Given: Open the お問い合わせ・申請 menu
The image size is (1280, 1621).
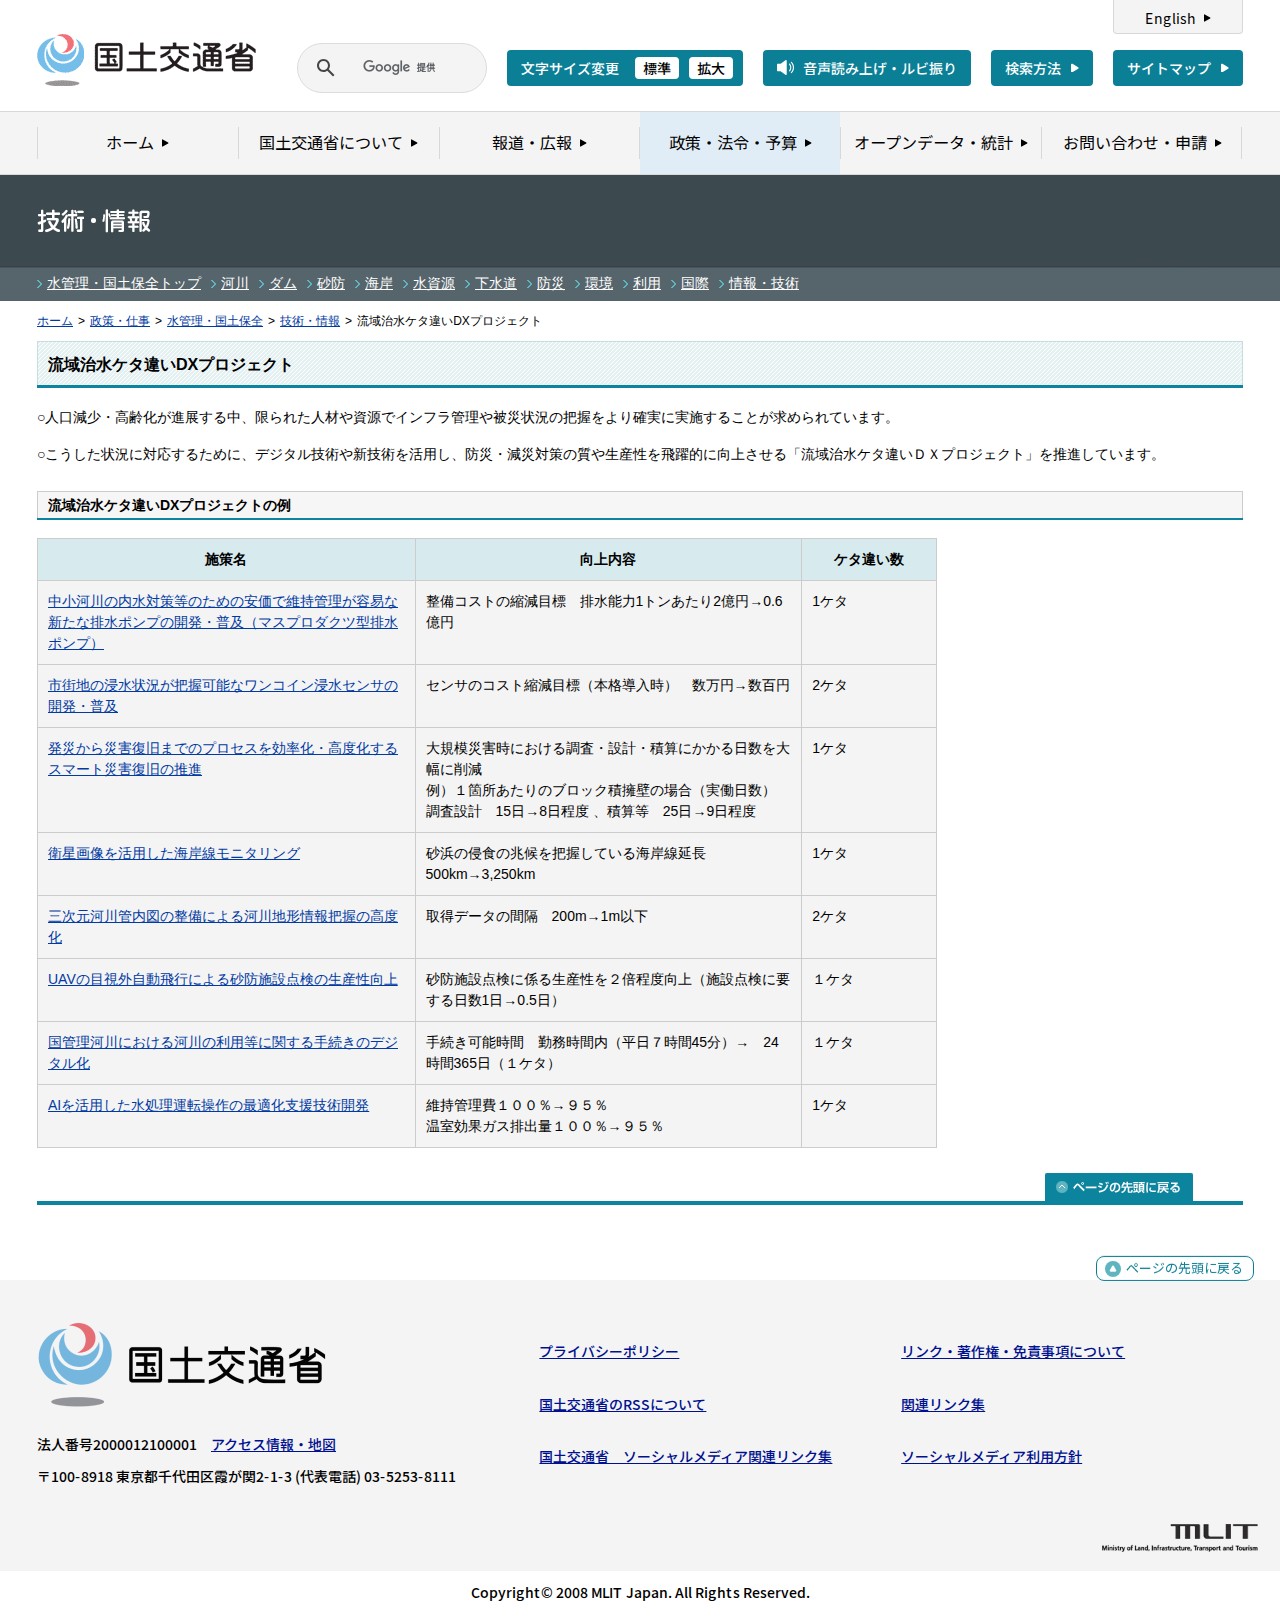Looking at the screenshot, I should (x=1142, y=143).
